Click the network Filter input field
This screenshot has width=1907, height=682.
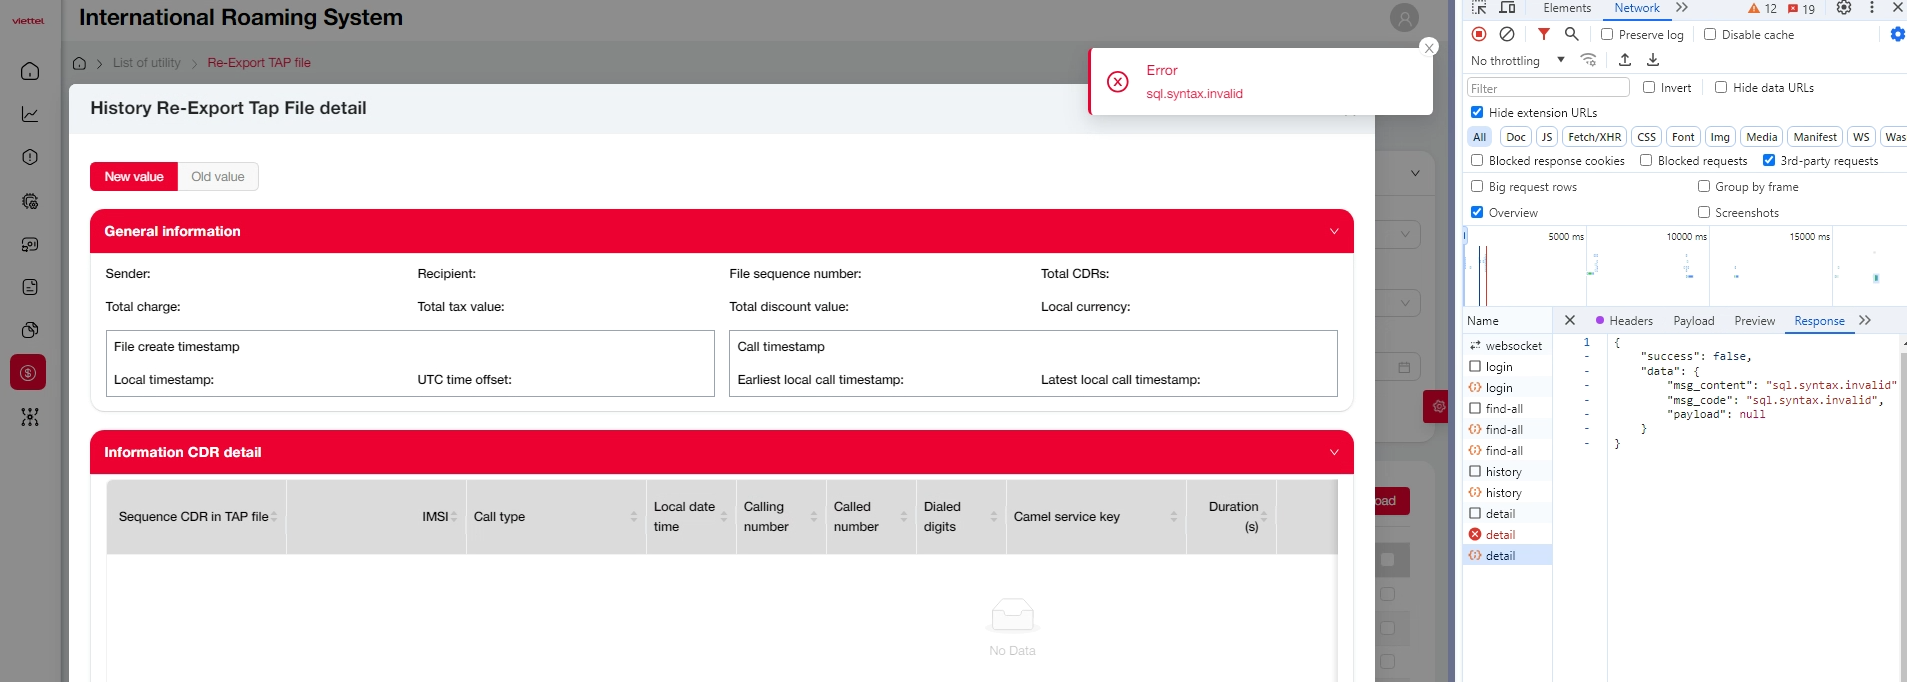pos(1547,88)
